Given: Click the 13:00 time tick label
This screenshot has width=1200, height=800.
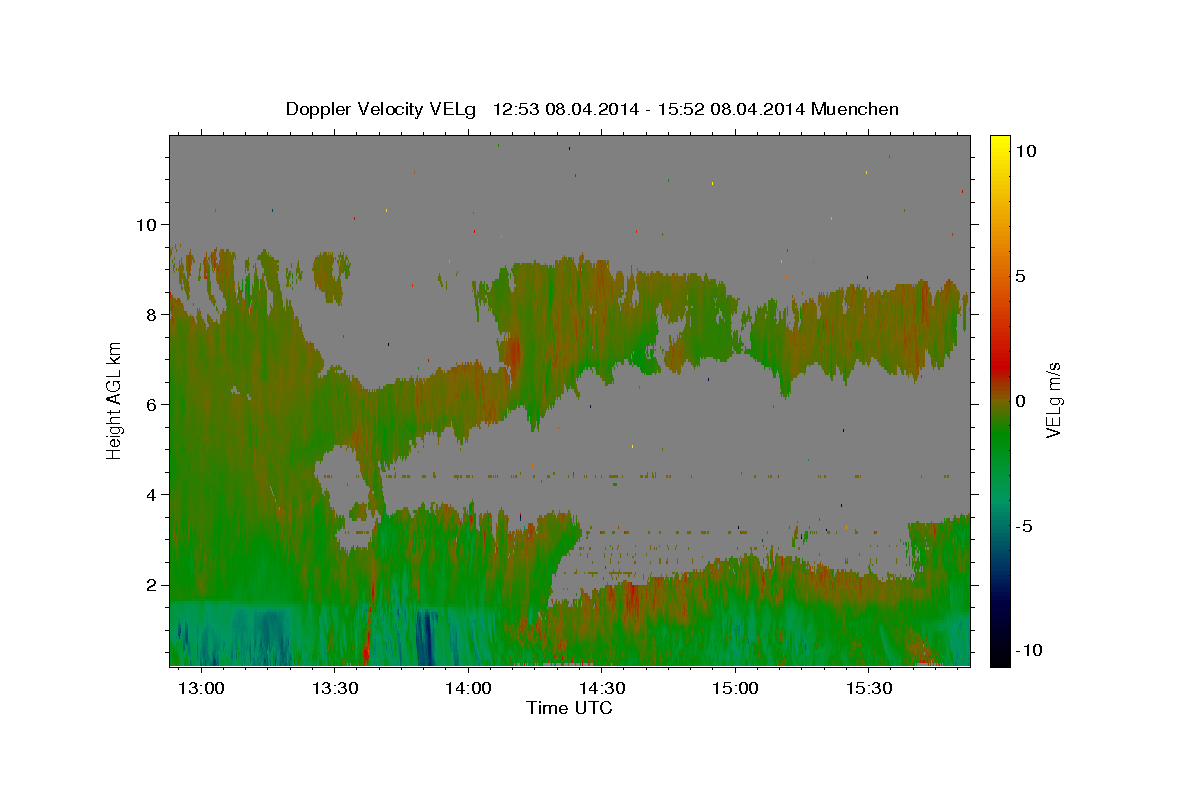Looking at the screenshot, I should [202, 689].
